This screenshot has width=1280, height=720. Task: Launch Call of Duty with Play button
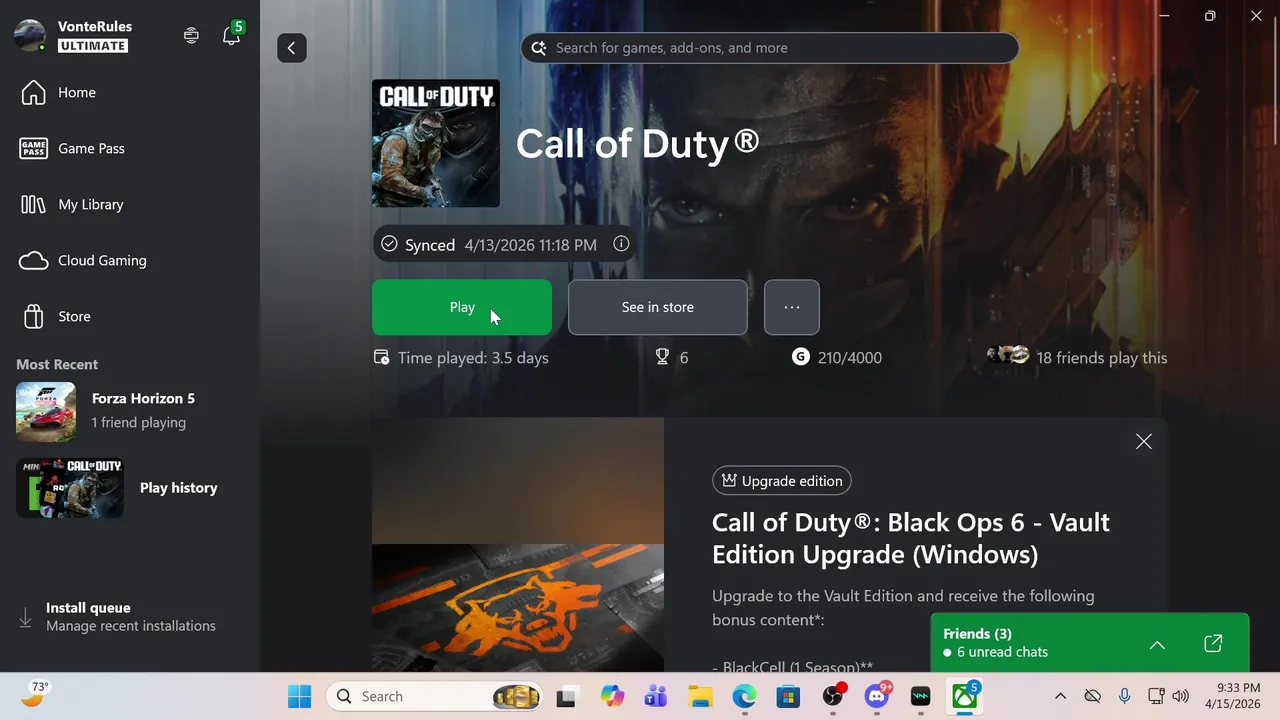click(x=462, y=307)
